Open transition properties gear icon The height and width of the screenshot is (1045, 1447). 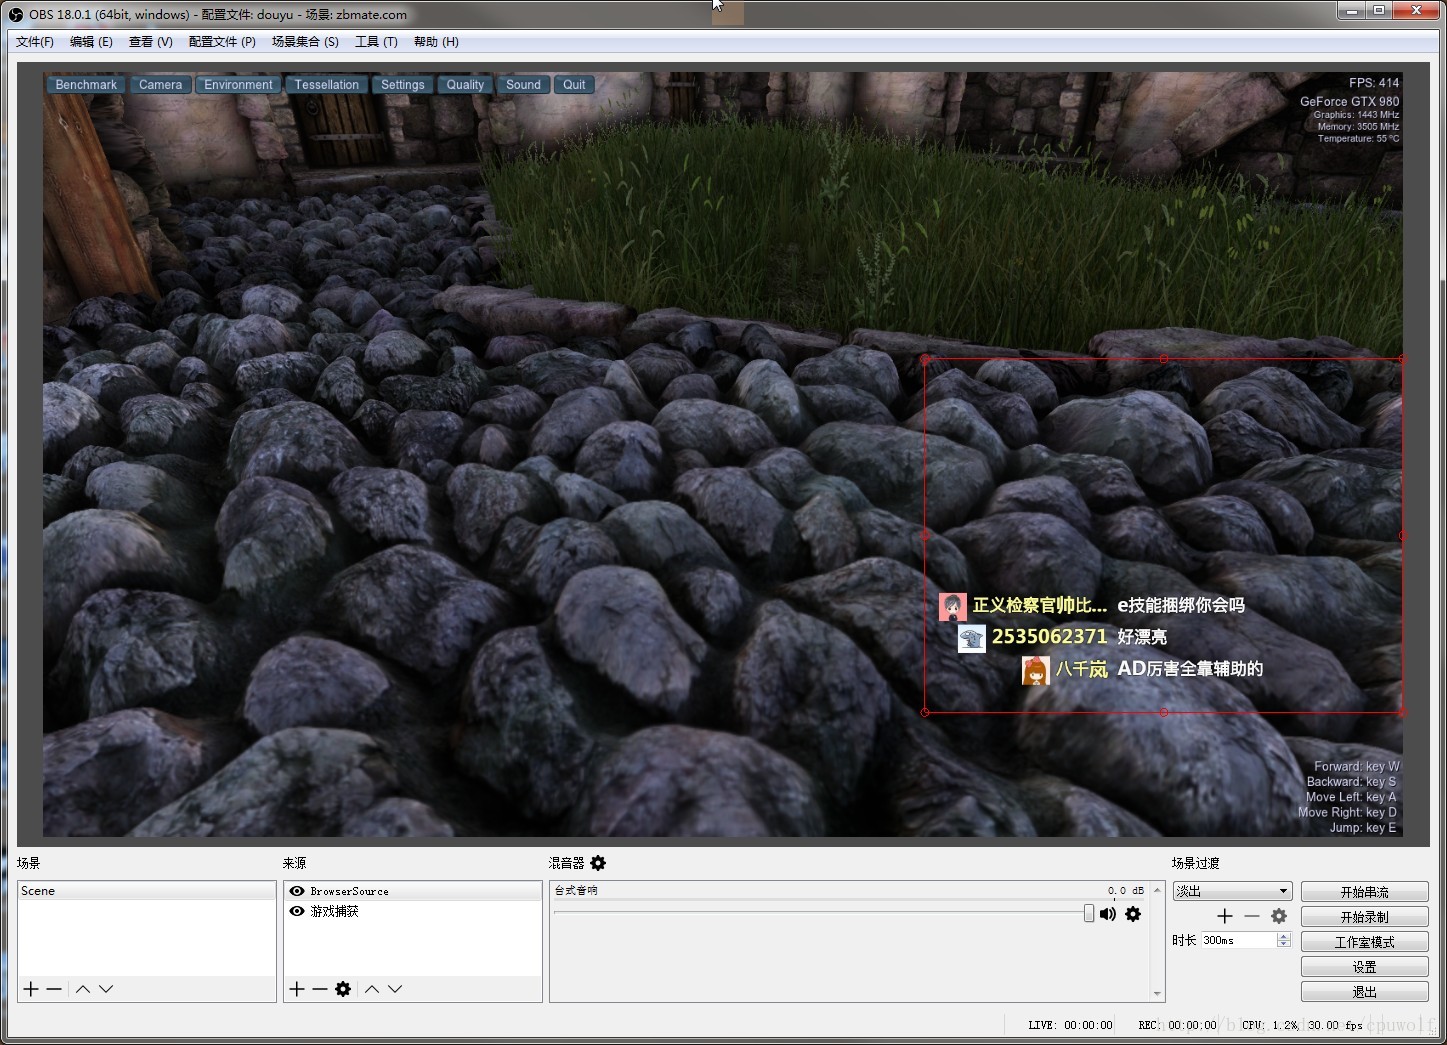[x=1279, y=916]
